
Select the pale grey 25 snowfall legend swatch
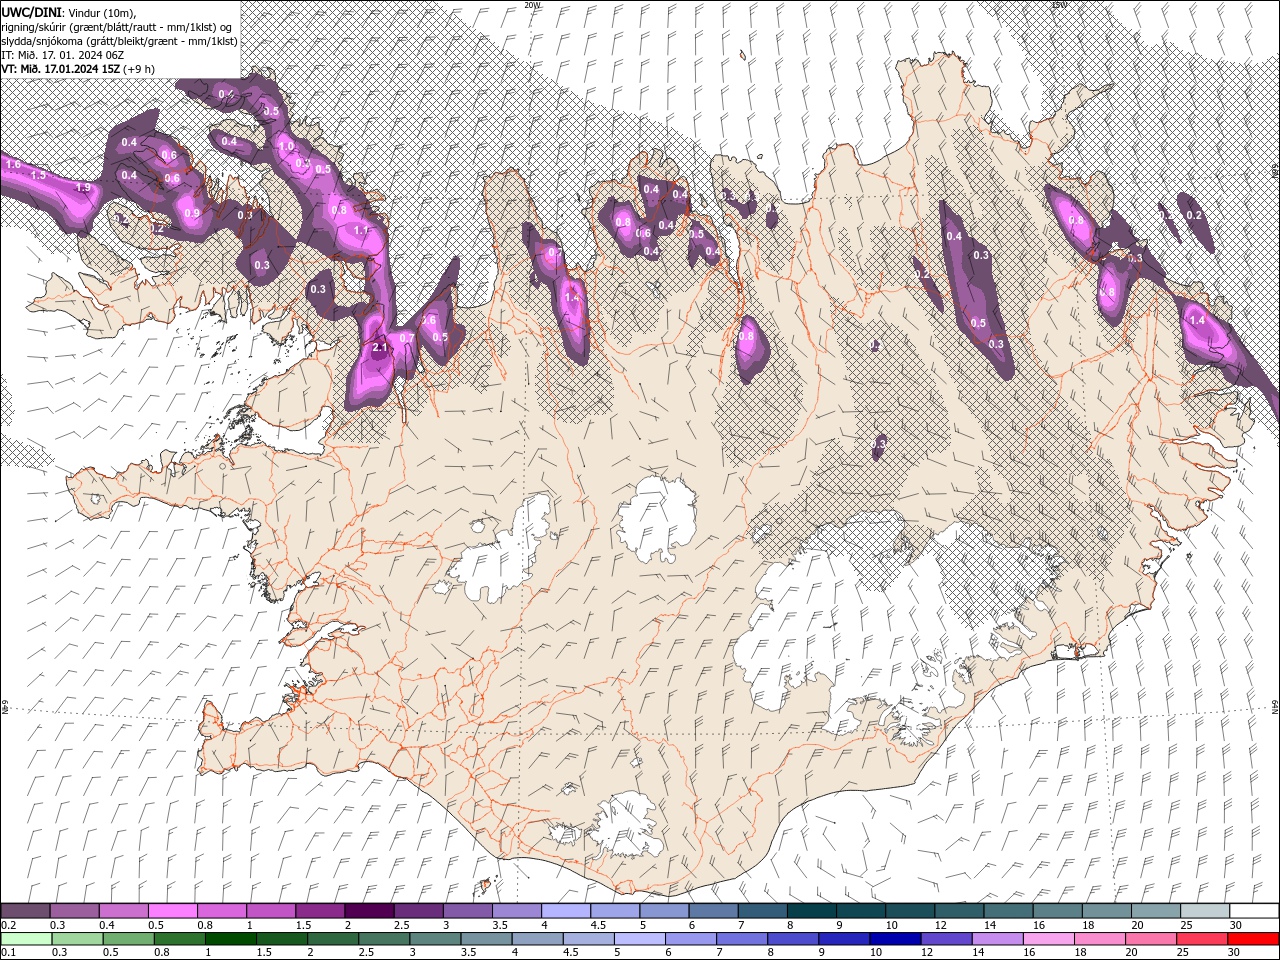pyautogui.click(x=1205, y=911)
